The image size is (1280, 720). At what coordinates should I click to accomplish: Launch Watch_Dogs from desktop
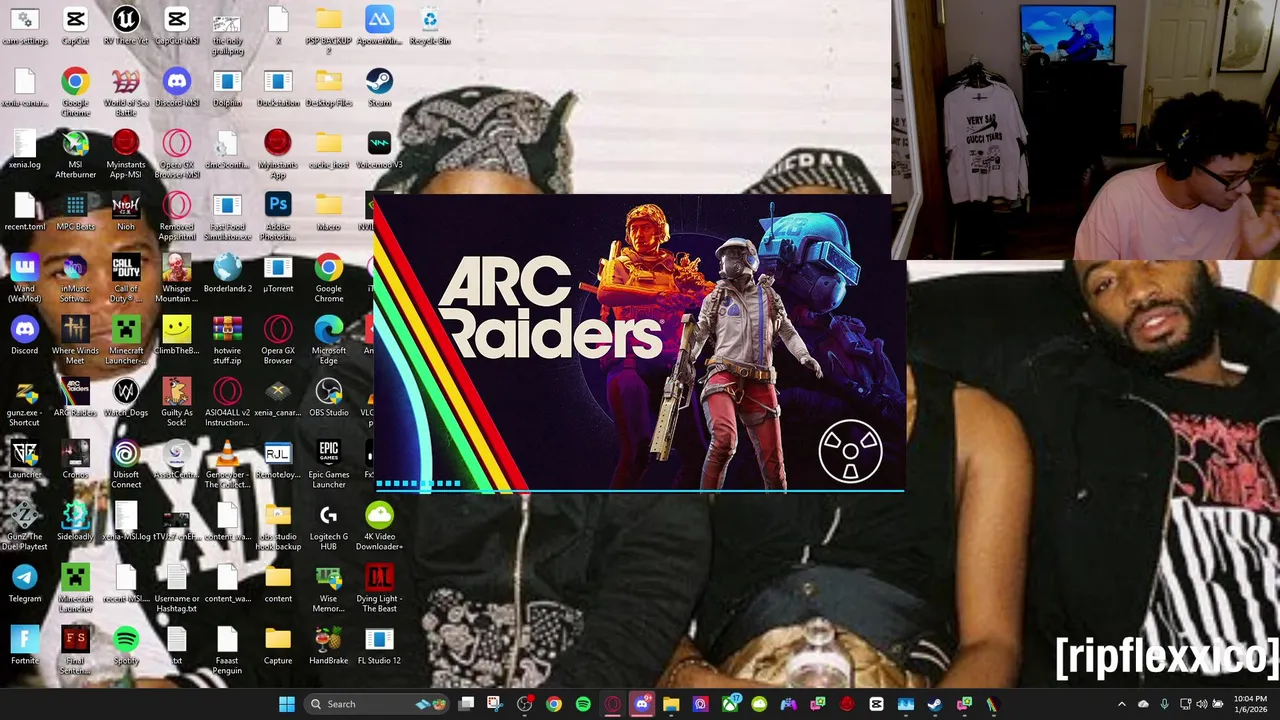pyautogui.click(x=126, y=398)
